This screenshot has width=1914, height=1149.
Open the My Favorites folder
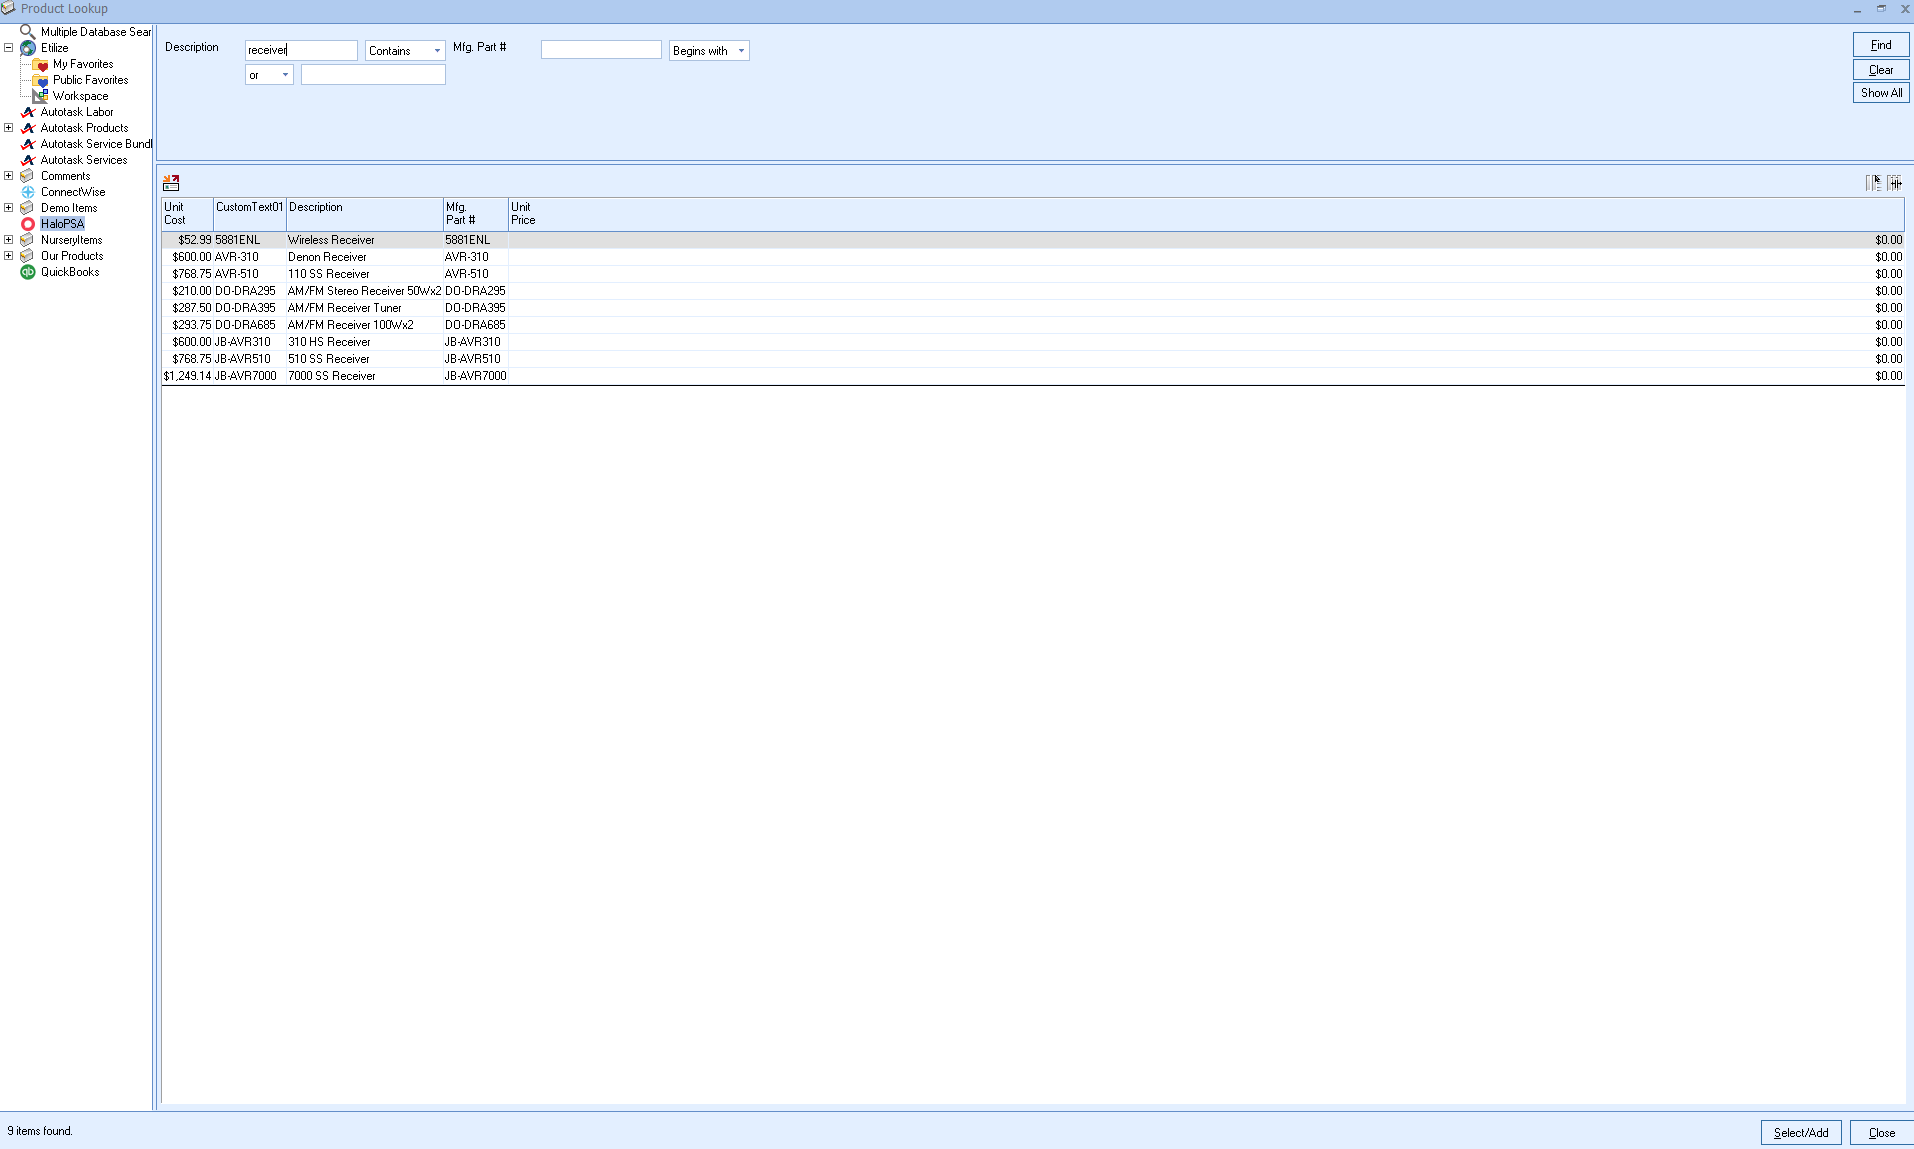tap(82, 64)
